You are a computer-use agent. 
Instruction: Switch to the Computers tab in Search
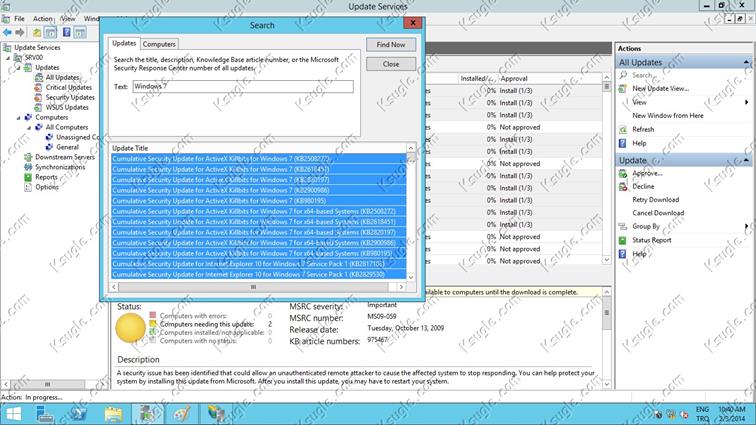pyautogui.click(x=159, y=44)
